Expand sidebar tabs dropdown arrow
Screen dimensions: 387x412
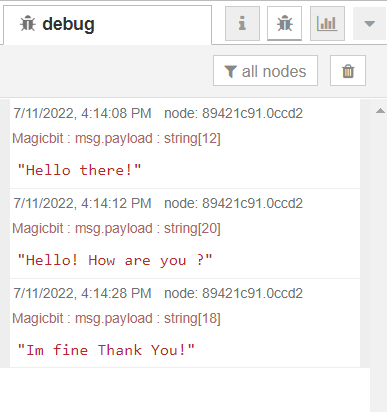[x=369, y=24]
